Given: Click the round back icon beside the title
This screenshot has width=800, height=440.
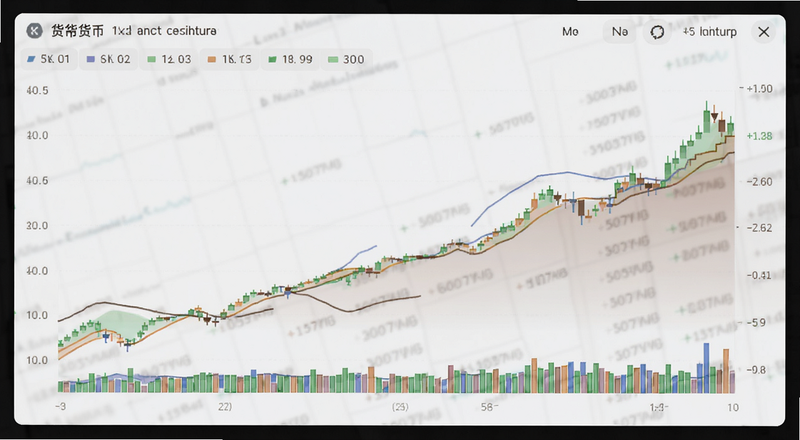Looking at the screenshot, I should 34,31.
